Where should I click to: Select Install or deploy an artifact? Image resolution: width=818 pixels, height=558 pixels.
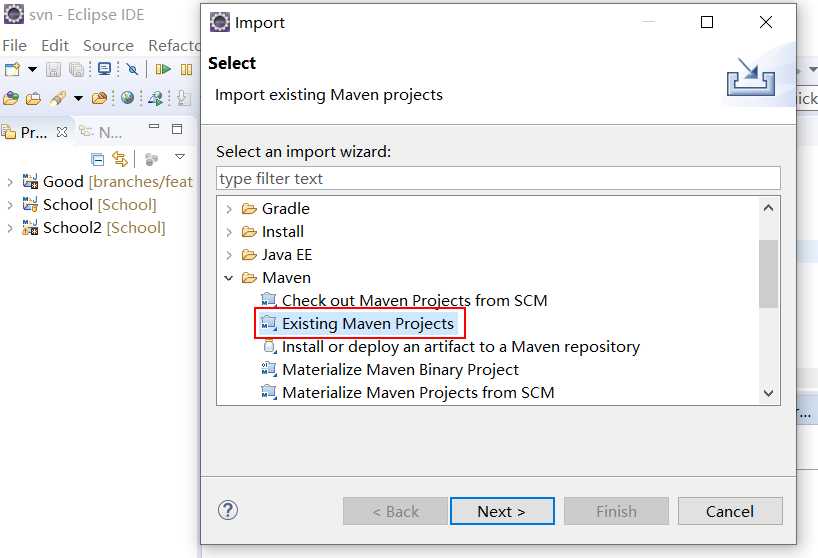(451, 346)
